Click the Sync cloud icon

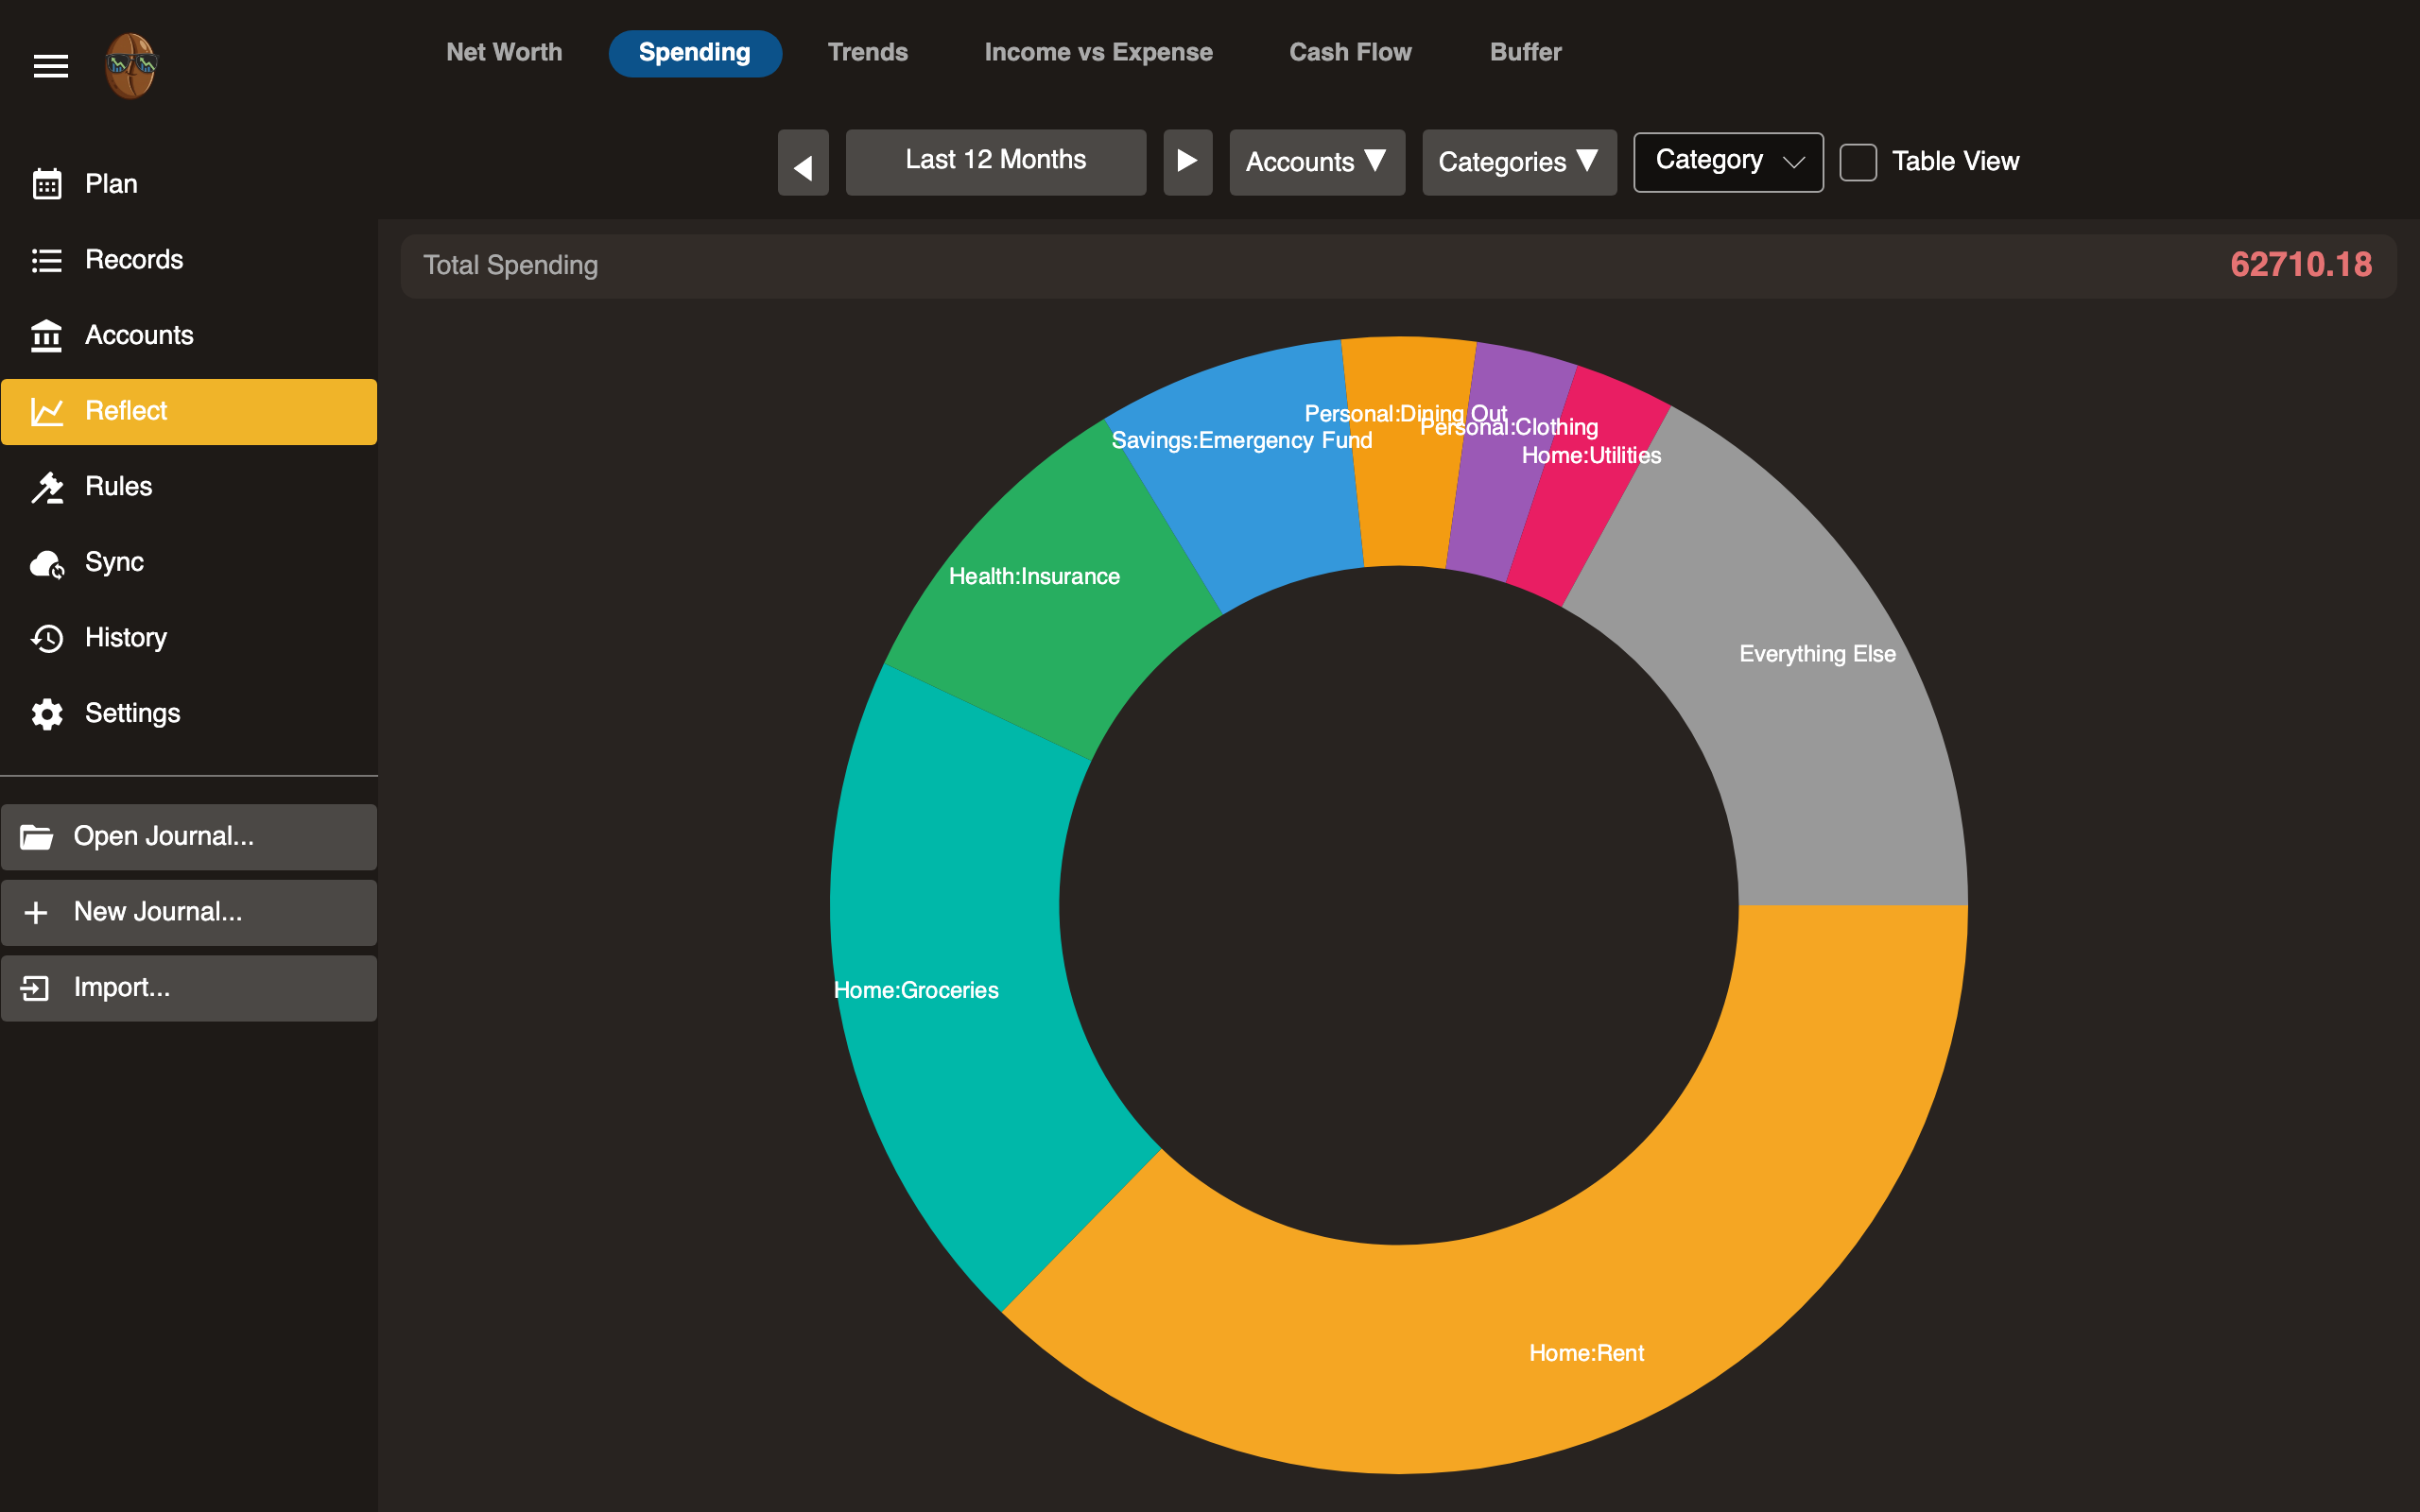47,563
